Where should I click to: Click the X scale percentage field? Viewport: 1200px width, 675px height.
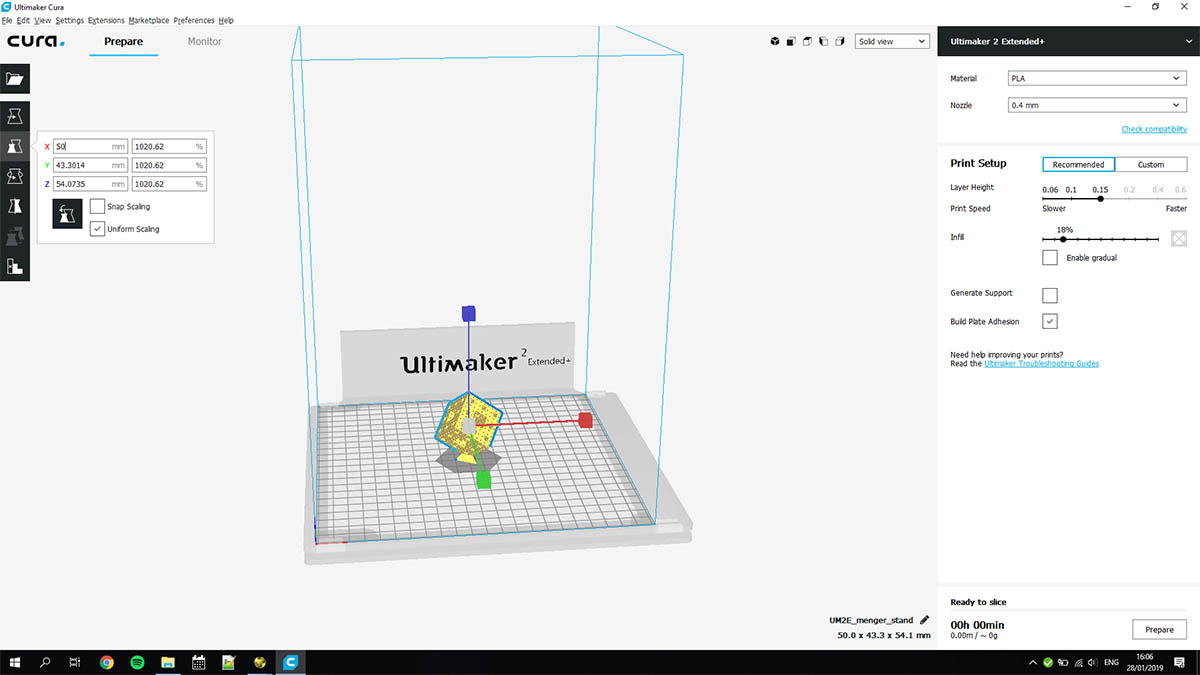pos(169,146)
